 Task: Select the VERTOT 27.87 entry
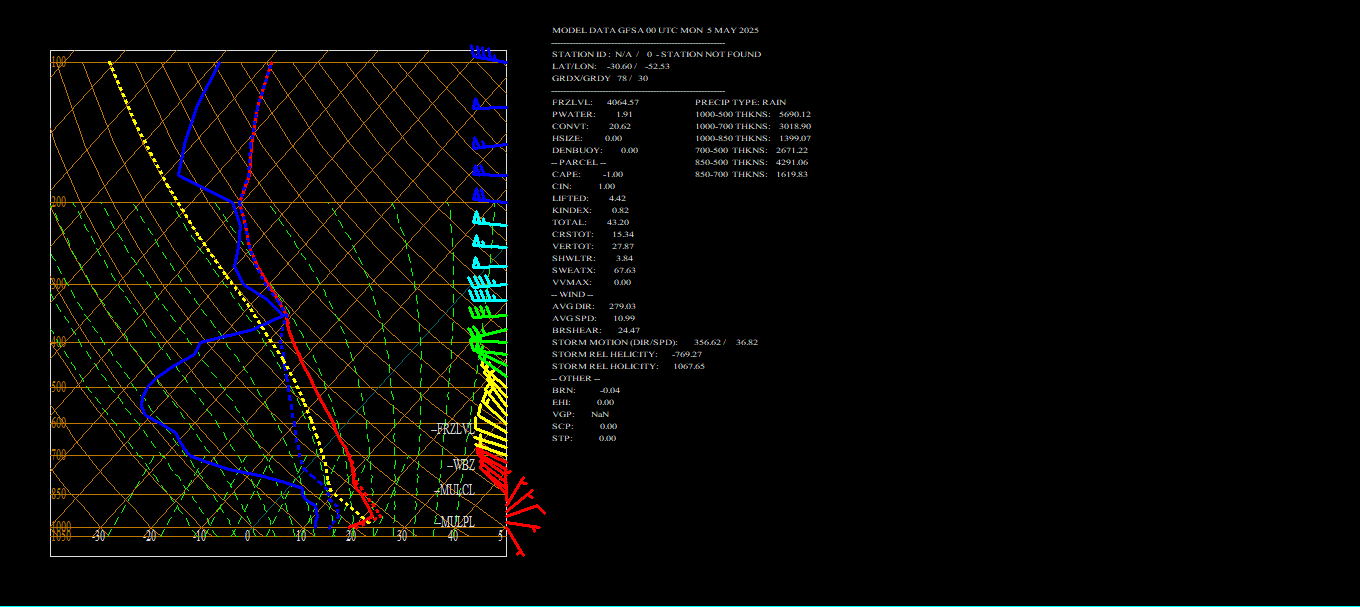(593, 246)
